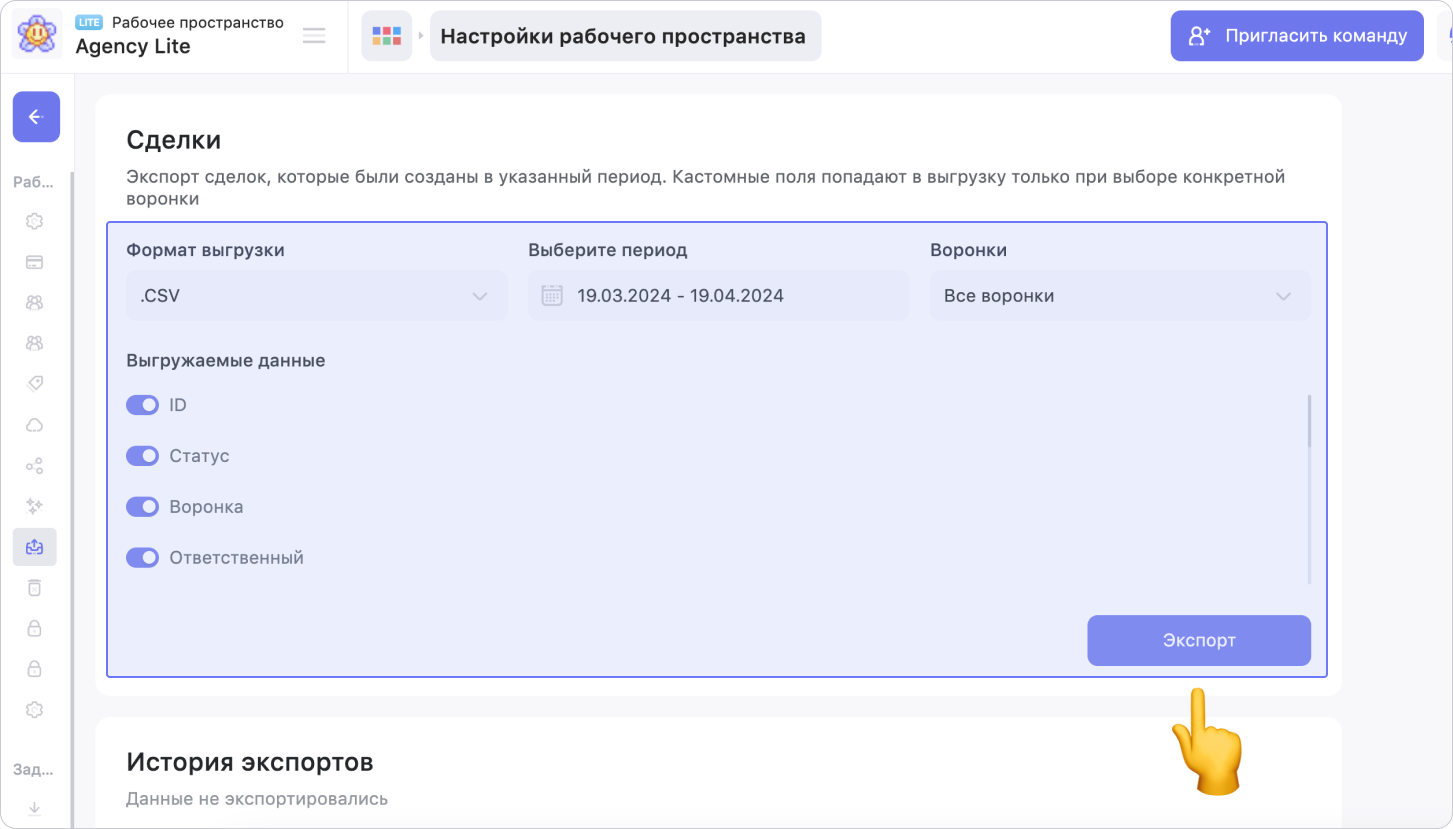Open the period picker calendar icon
Screen dimensions: 1453x829
[552, 296]
